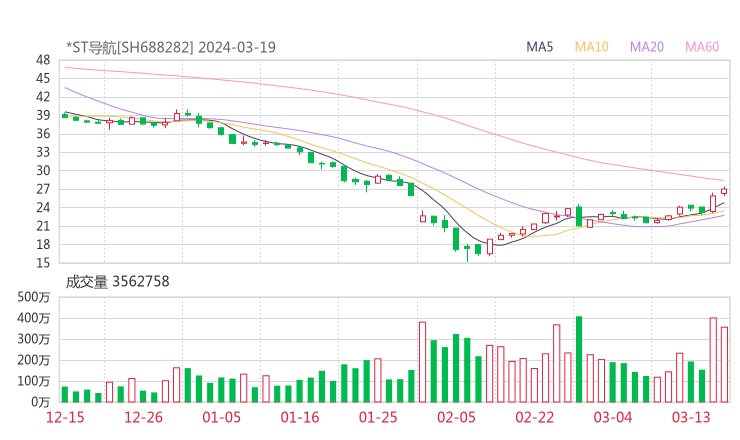Click the 15 price axis label
This screenshot has width=740, height=440.
tap(43, 263)
